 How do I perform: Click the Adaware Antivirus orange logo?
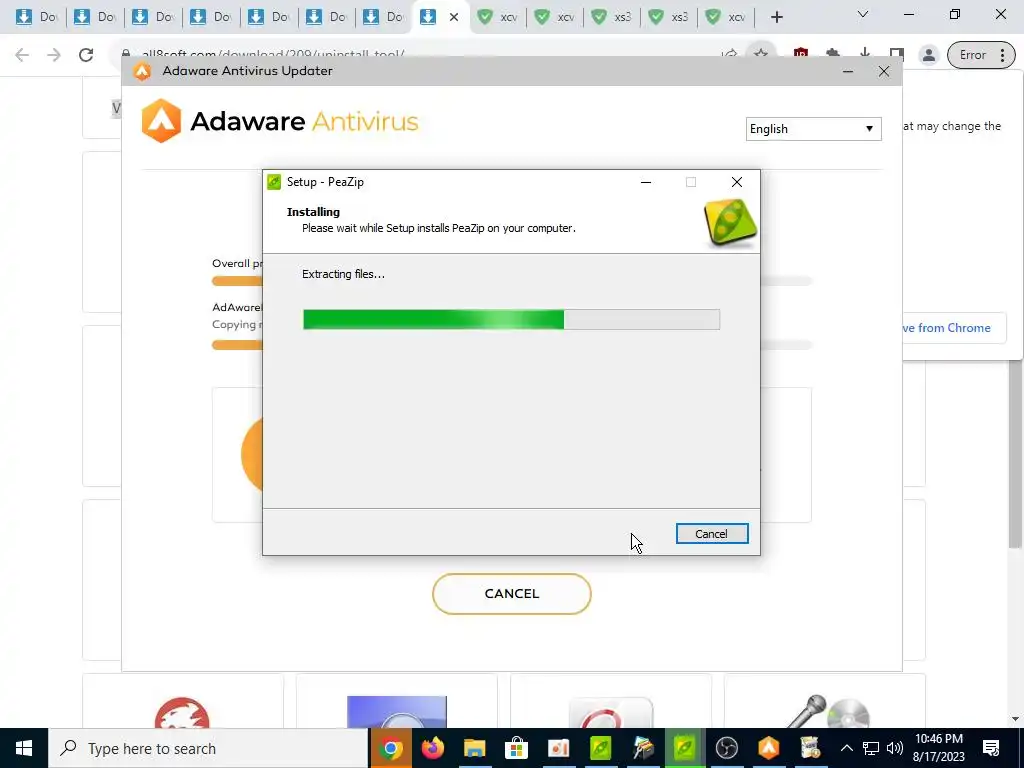pos(161,121)
